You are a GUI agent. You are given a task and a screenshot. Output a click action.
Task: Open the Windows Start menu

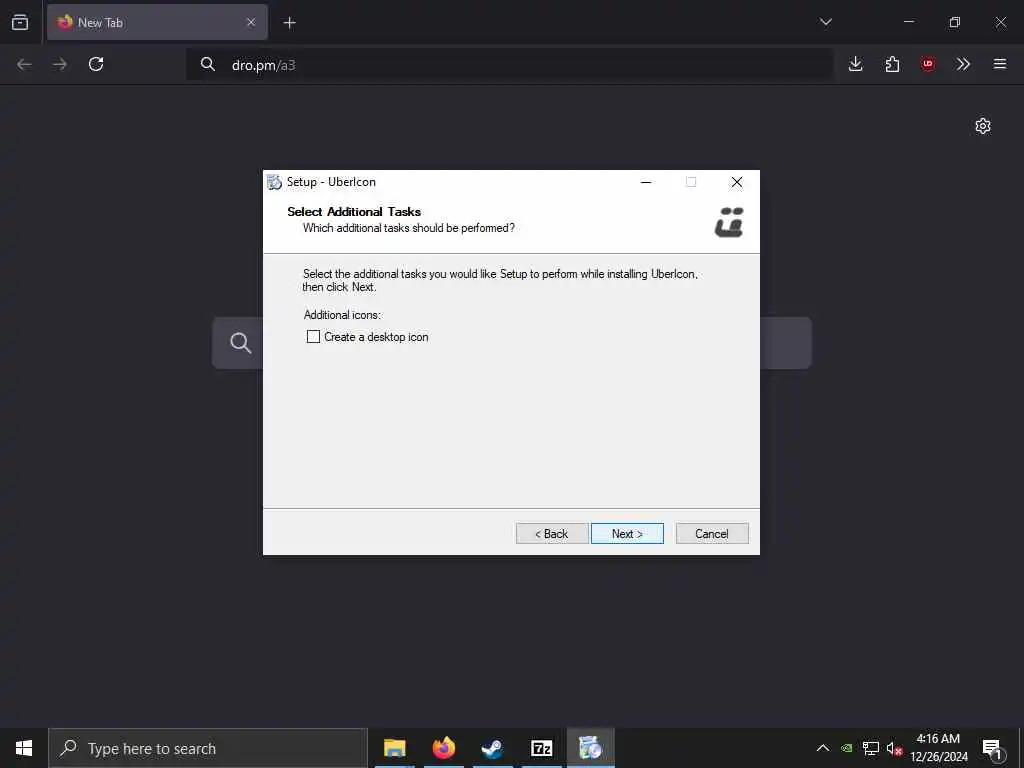click(x=24, y=748)
